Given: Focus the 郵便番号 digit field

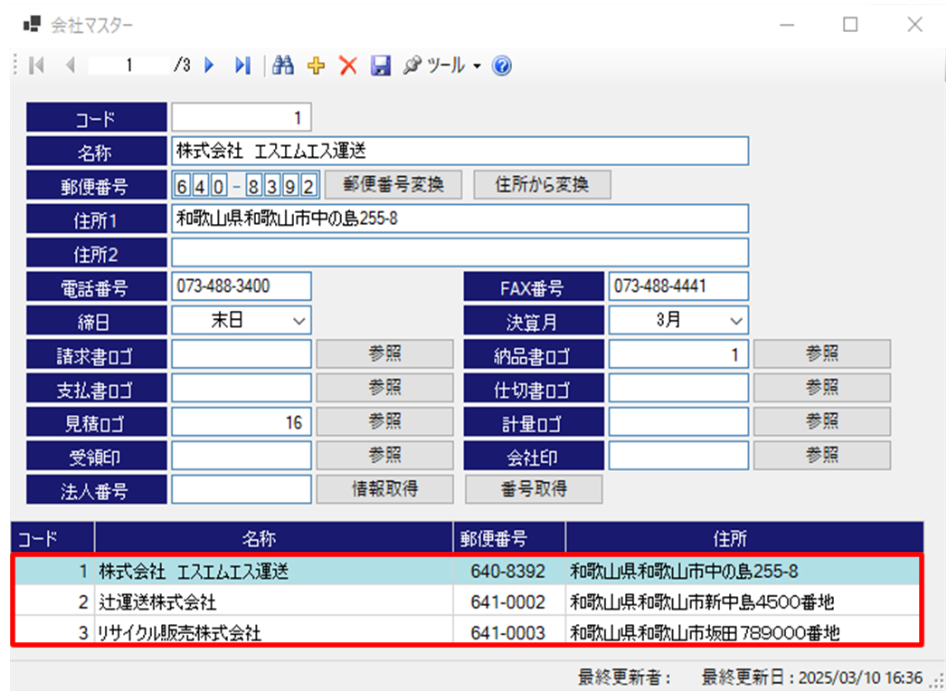Looking at the screenshot, I should pos(246,185).
